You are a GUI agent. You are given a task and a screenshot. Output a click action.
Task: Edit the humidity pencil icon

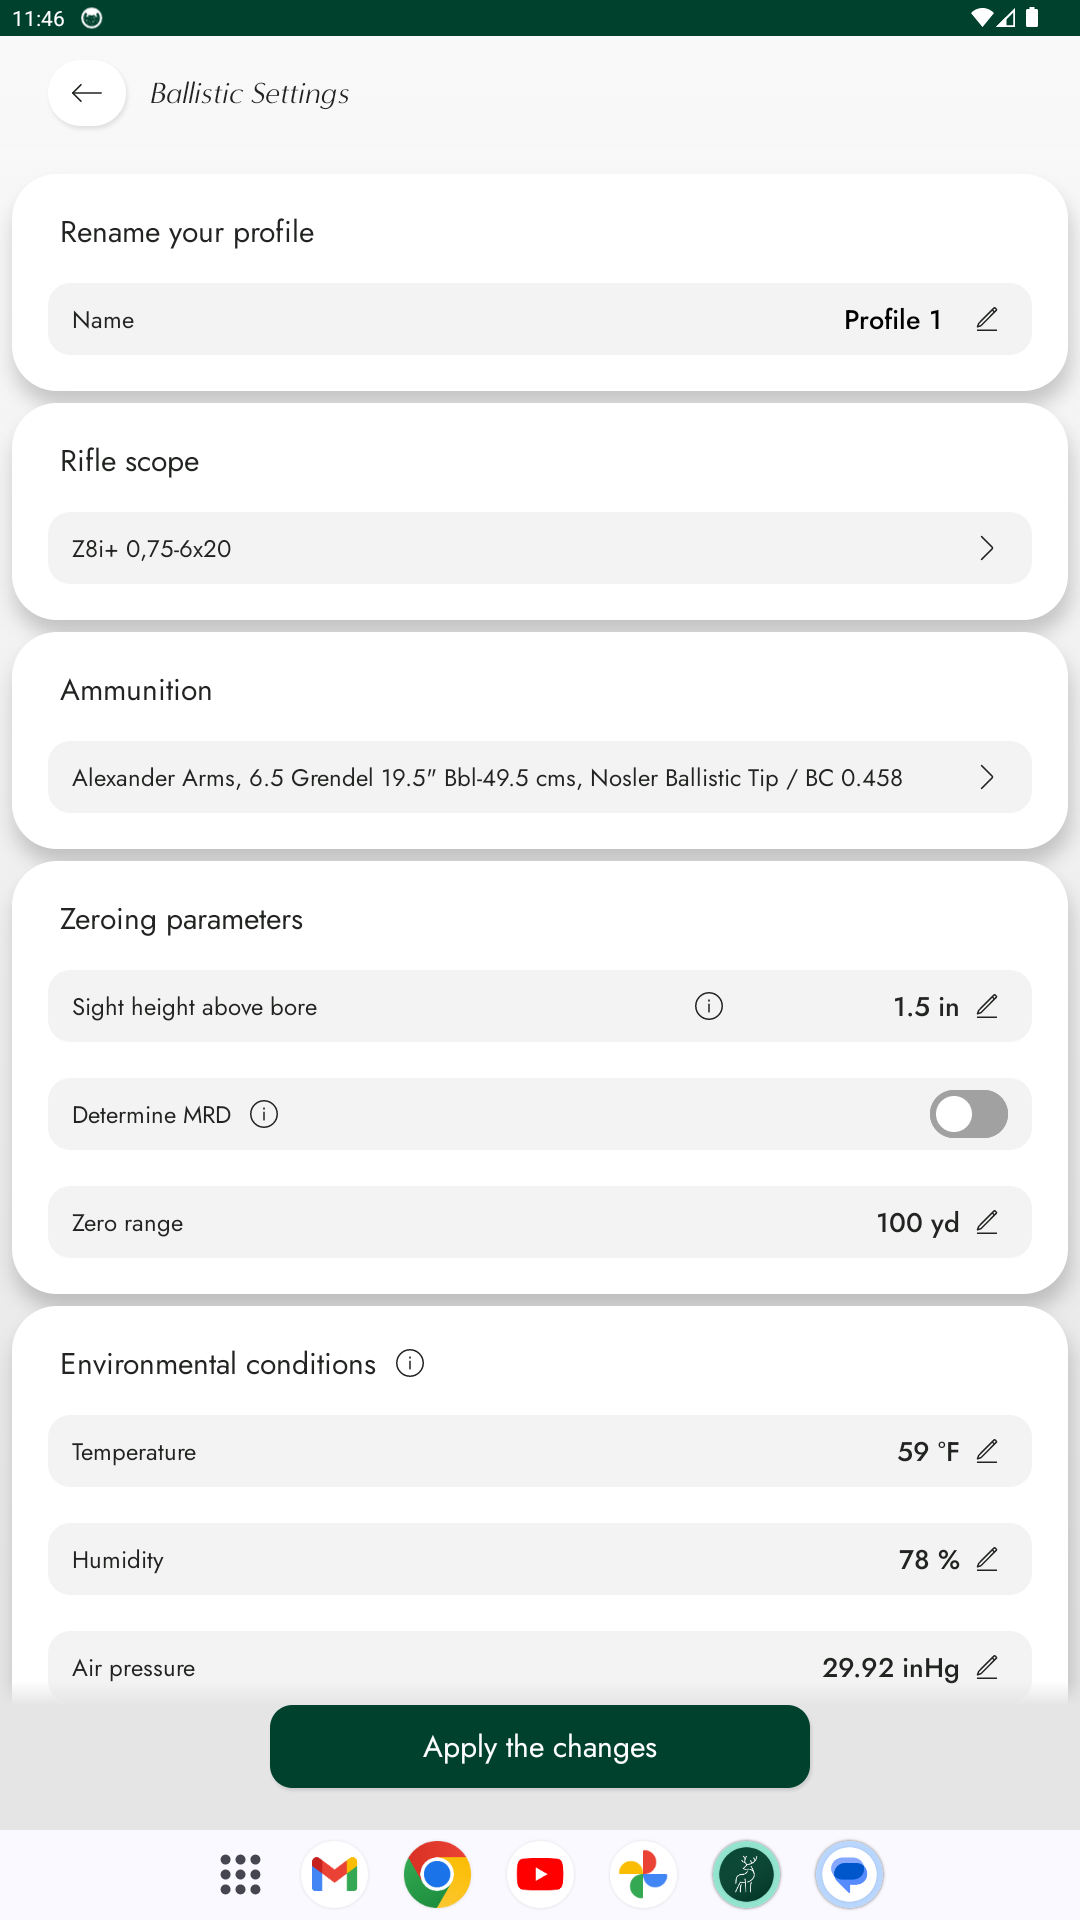point(987,1560)
